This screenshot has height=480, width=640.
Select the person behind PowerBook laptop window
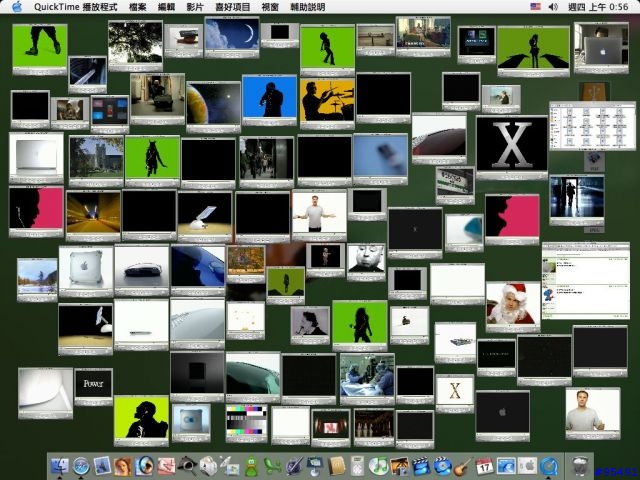click(x=601, y=47)
